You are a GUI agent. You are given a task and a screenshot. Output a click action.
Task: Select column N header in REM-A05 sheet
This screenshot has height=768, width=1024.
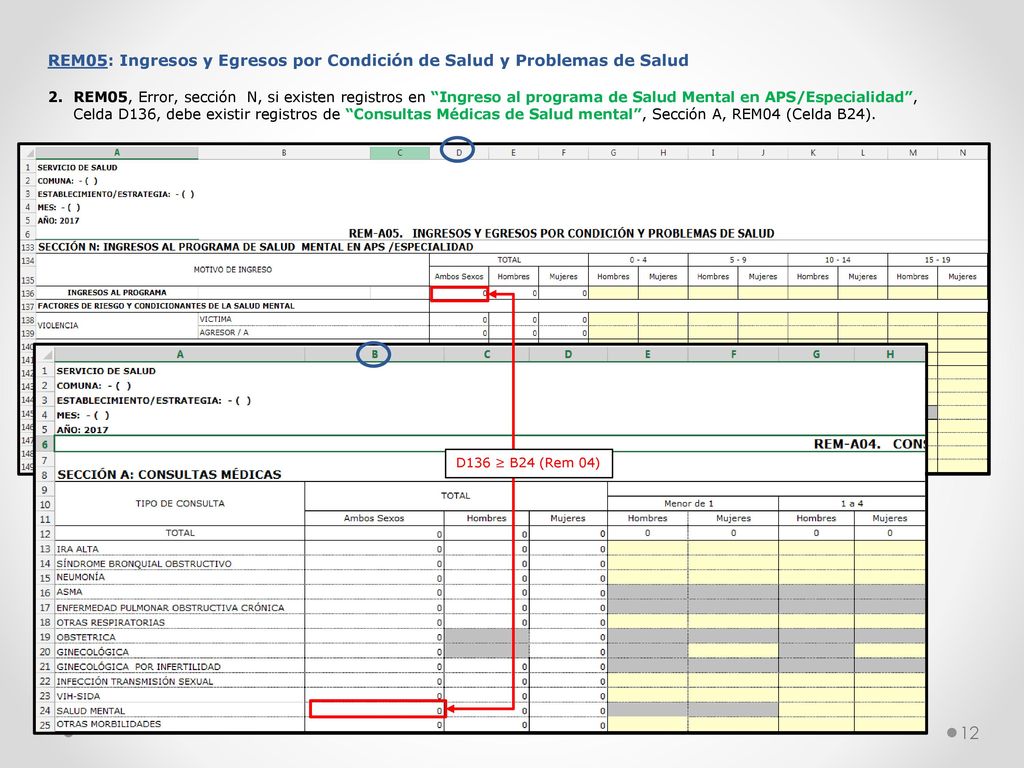963,153
